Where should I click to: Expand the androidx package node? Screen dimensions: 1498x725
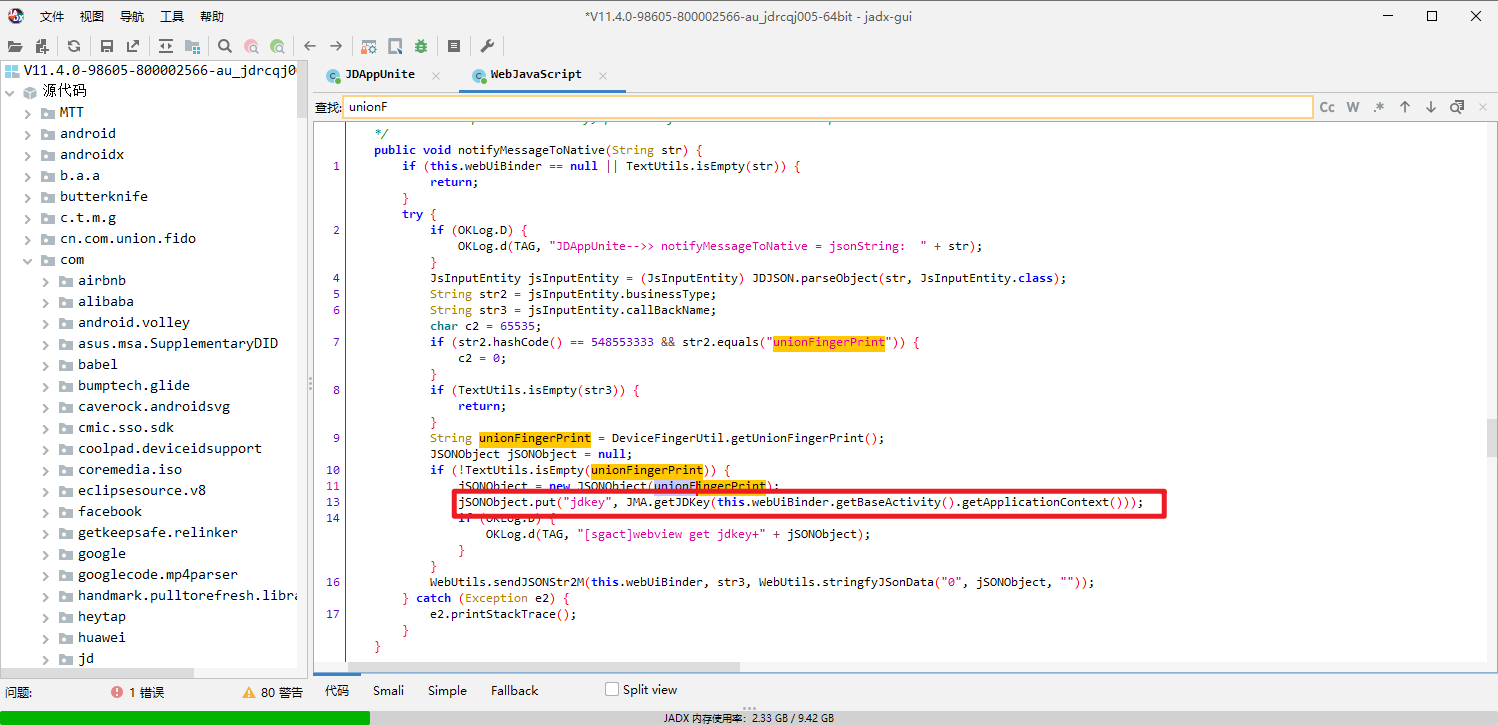coord(28,154)
